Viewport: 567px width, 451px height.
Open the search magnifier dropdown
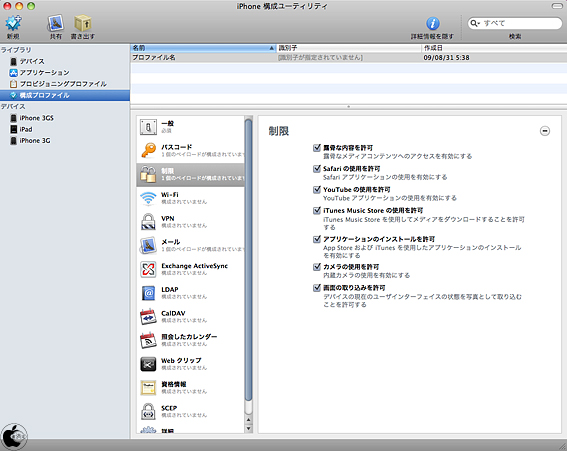(475, 24)
